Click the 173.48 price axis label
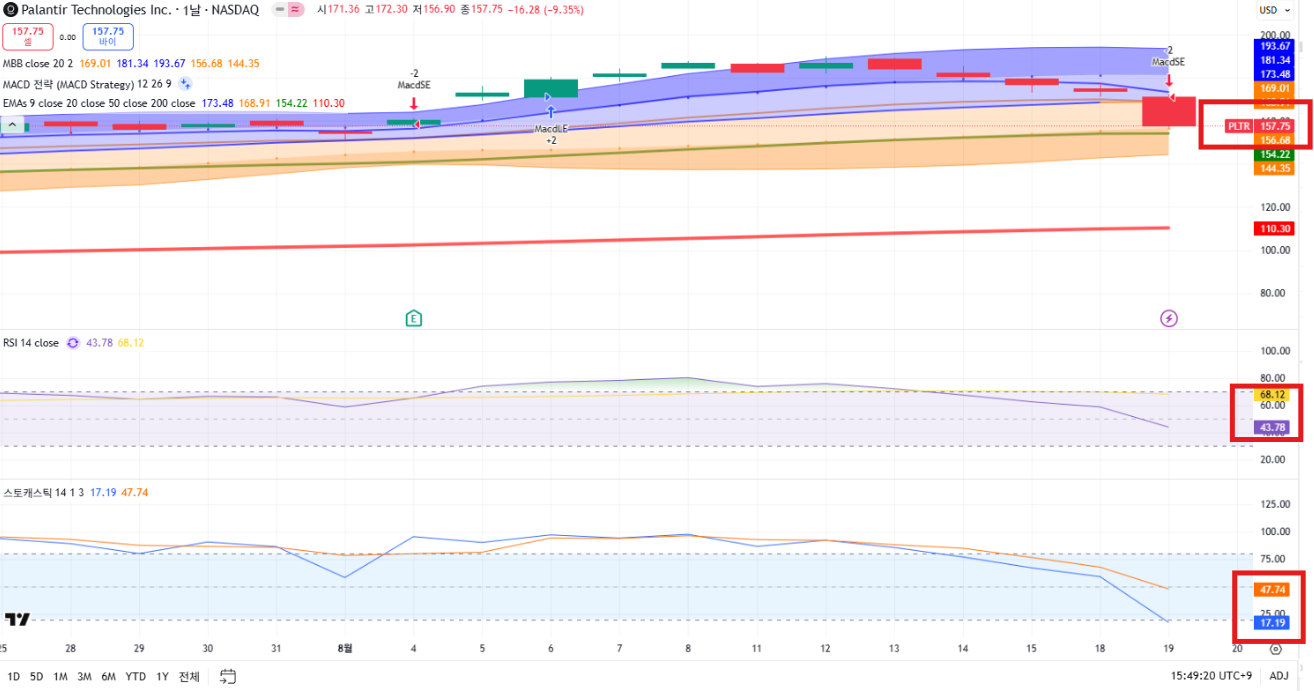This screenshot has height=691, width=1314. [x=1275, y=74]
